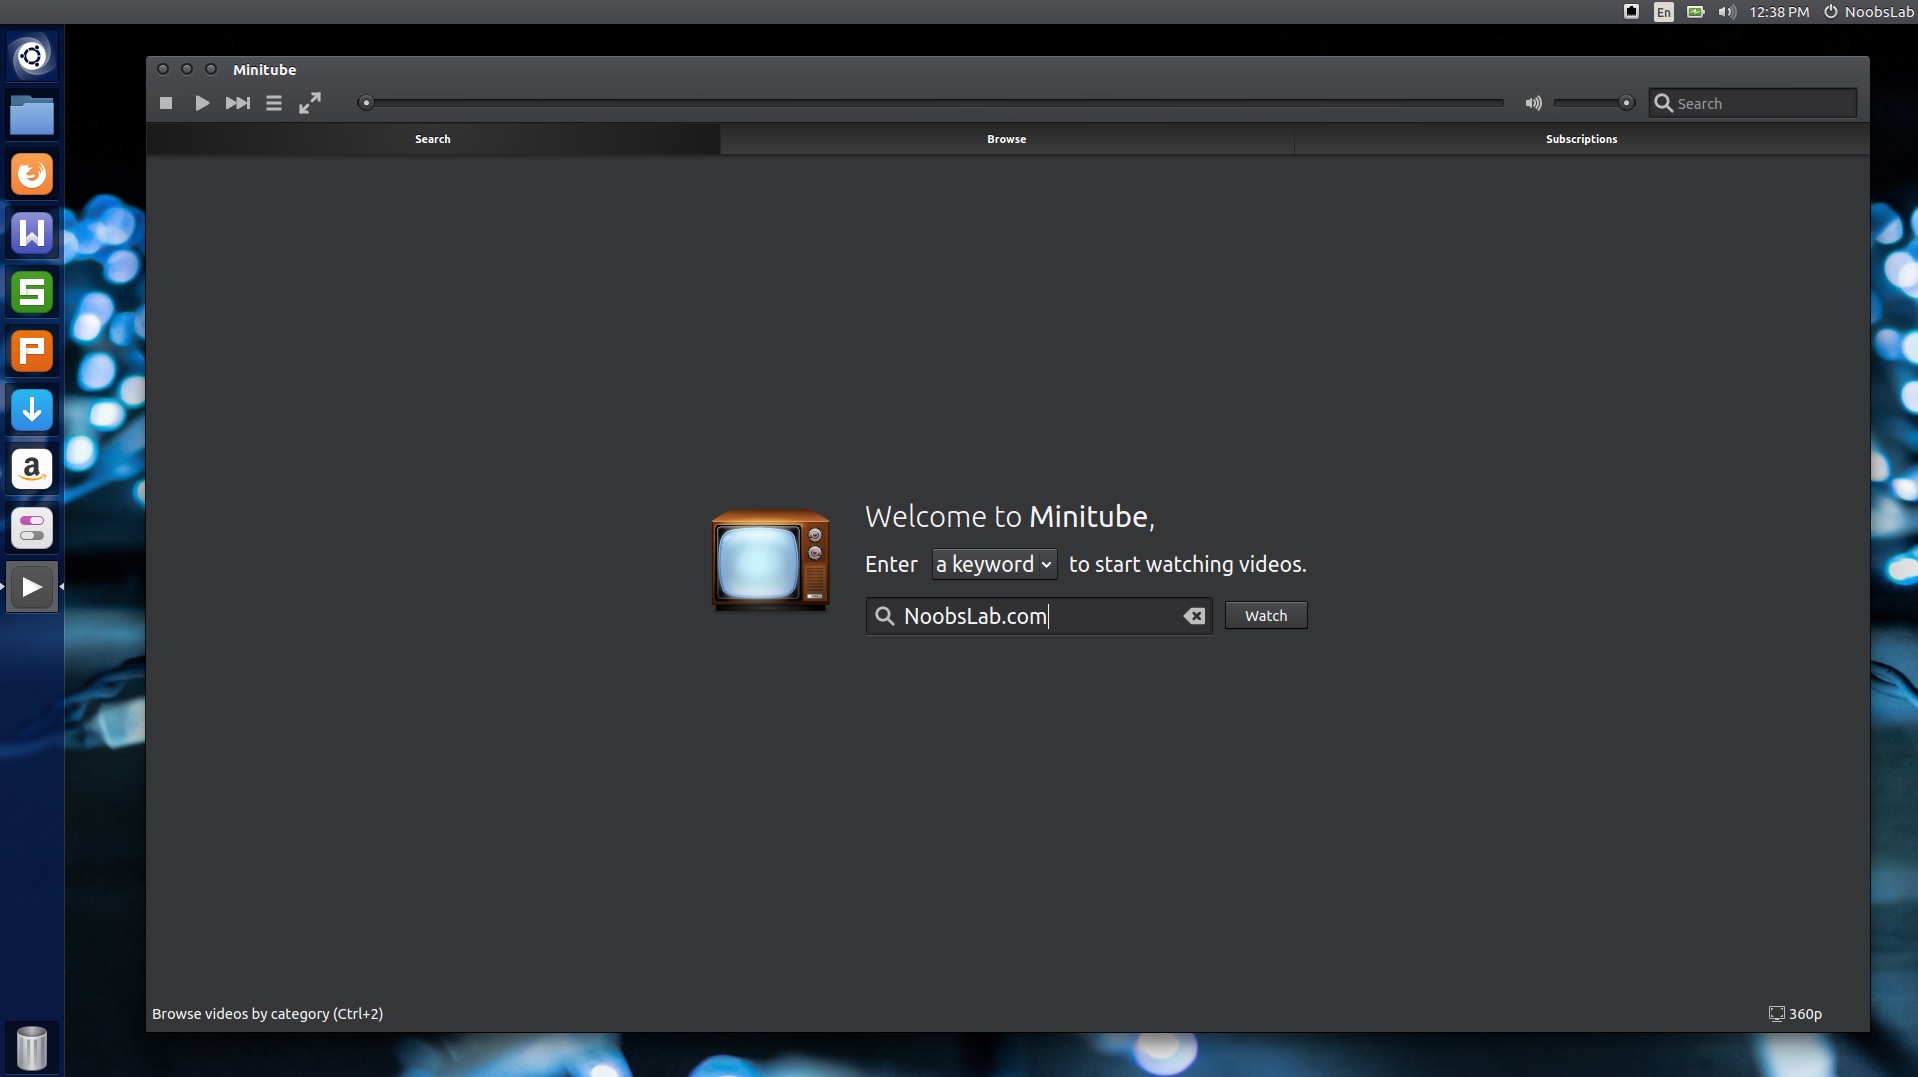Open the blue download app
This screenshot has height=1077, width=1918.
[x=32, y=410]
